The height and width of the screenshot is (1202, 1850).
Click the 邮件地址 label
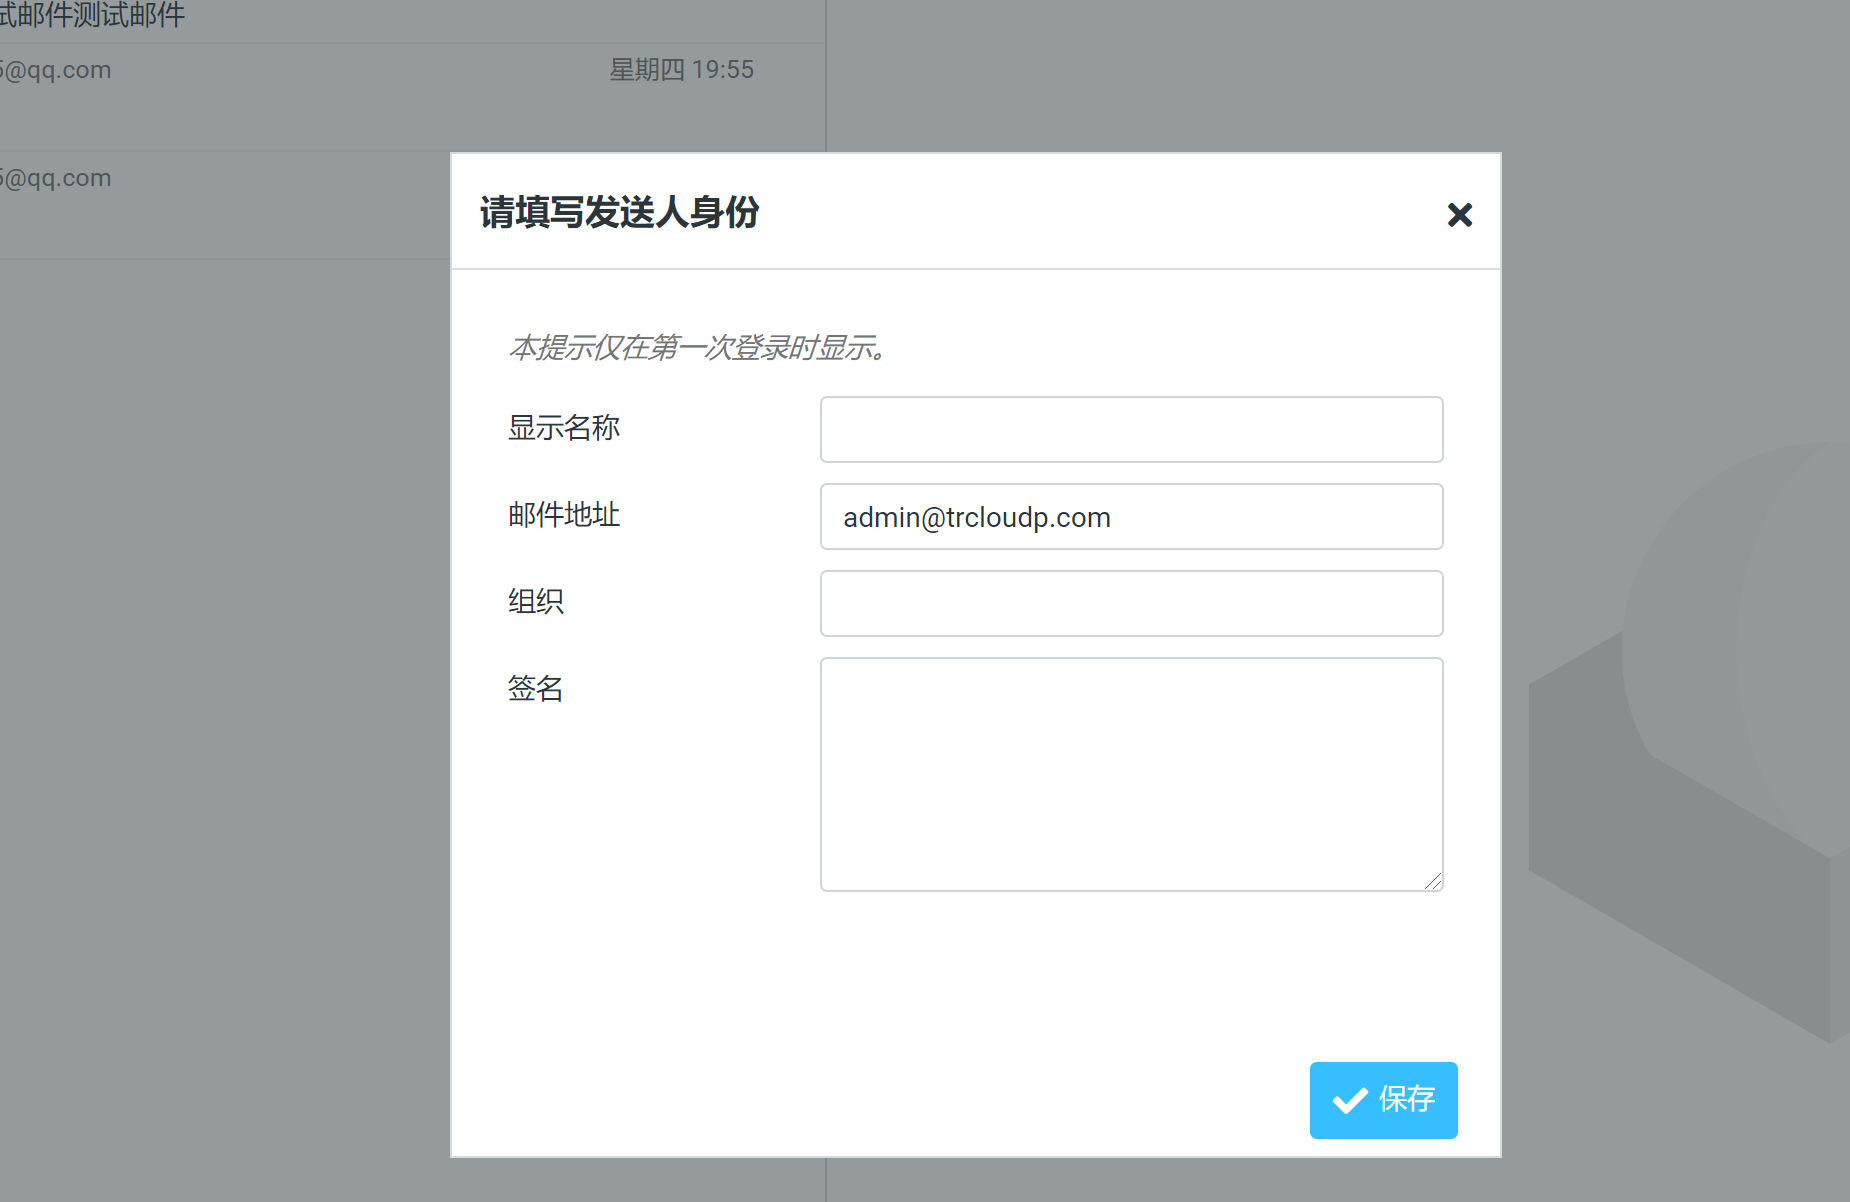(x=564, y=515)
